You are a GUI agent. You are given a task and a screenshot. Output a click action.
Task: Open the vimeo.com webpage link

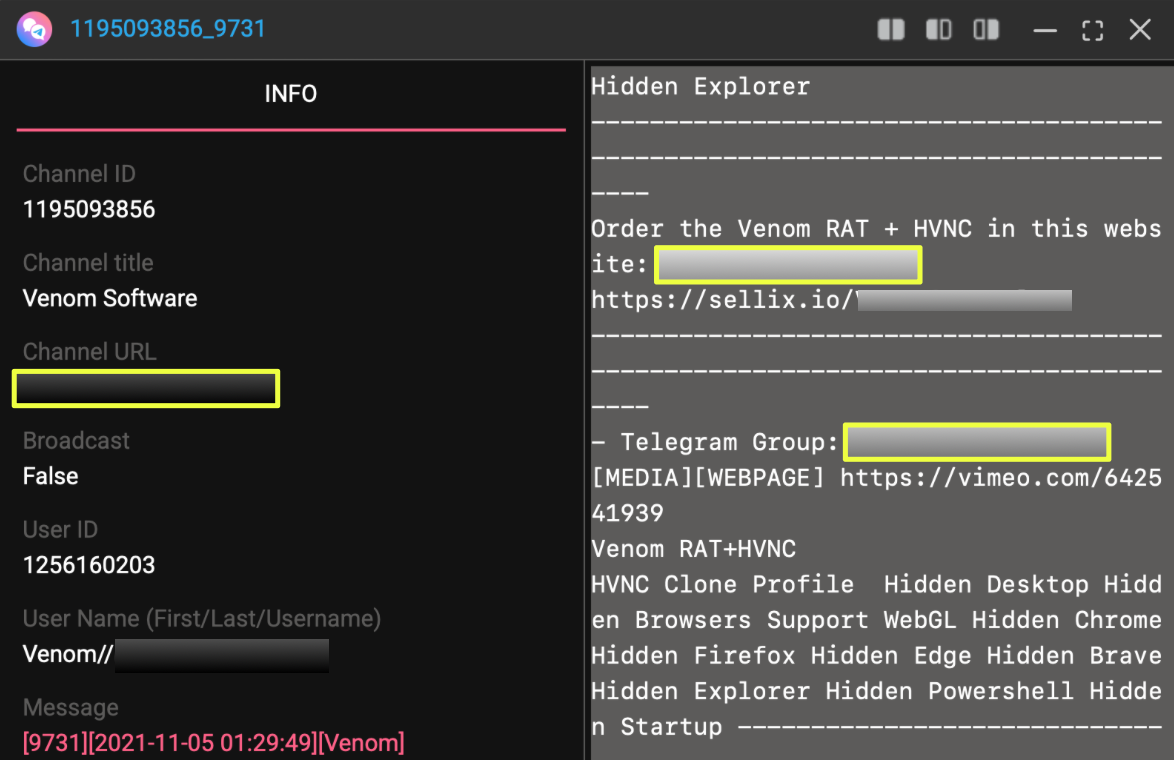point(1000,478)
